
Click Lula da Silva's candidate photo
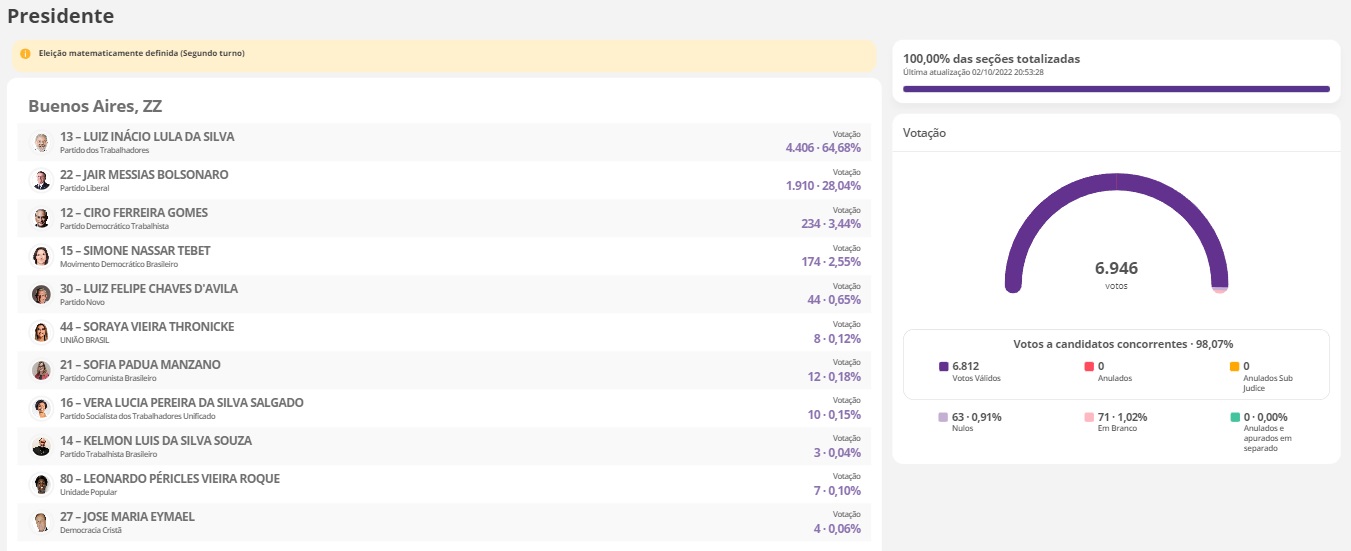(41, 143)
